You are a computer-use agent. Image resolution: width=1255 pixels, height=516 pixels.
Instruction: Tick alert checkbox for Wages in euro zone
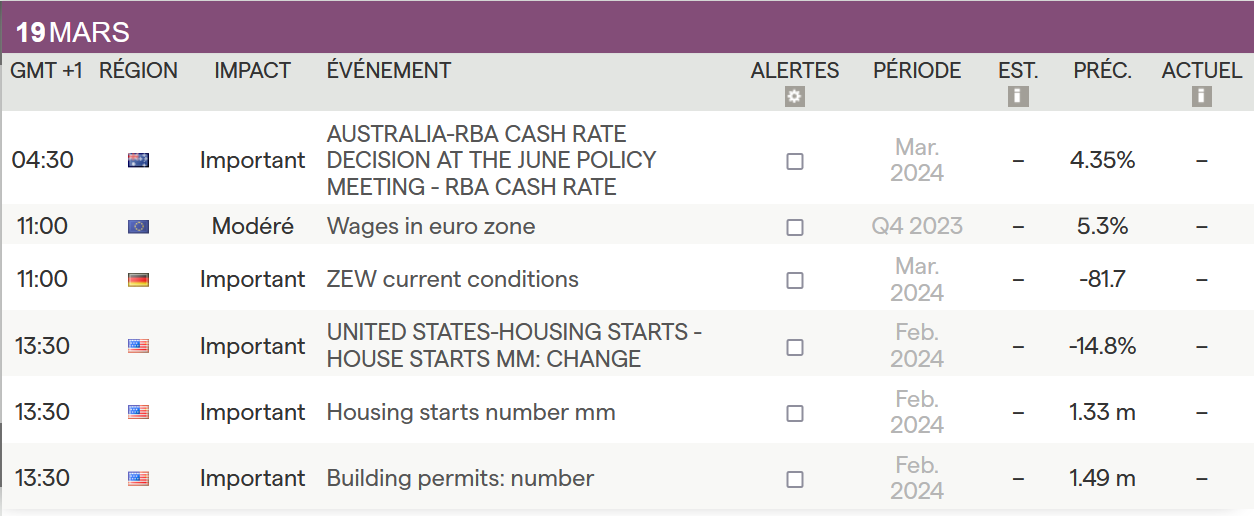[x=795, y=227]
